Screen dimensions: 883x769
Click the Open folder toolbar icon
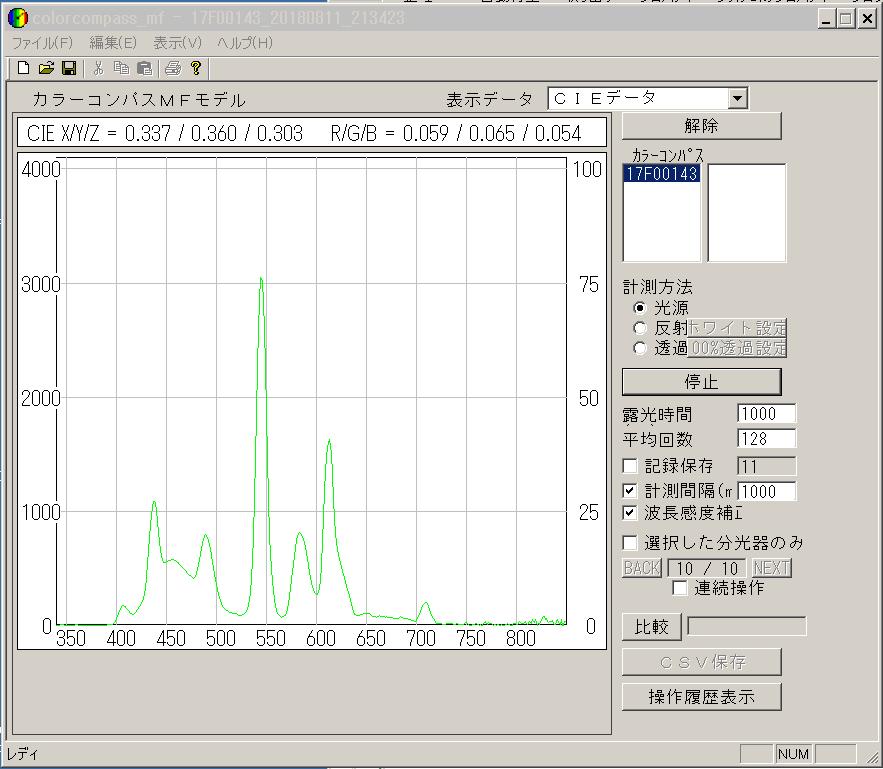[x=46, y=68]
